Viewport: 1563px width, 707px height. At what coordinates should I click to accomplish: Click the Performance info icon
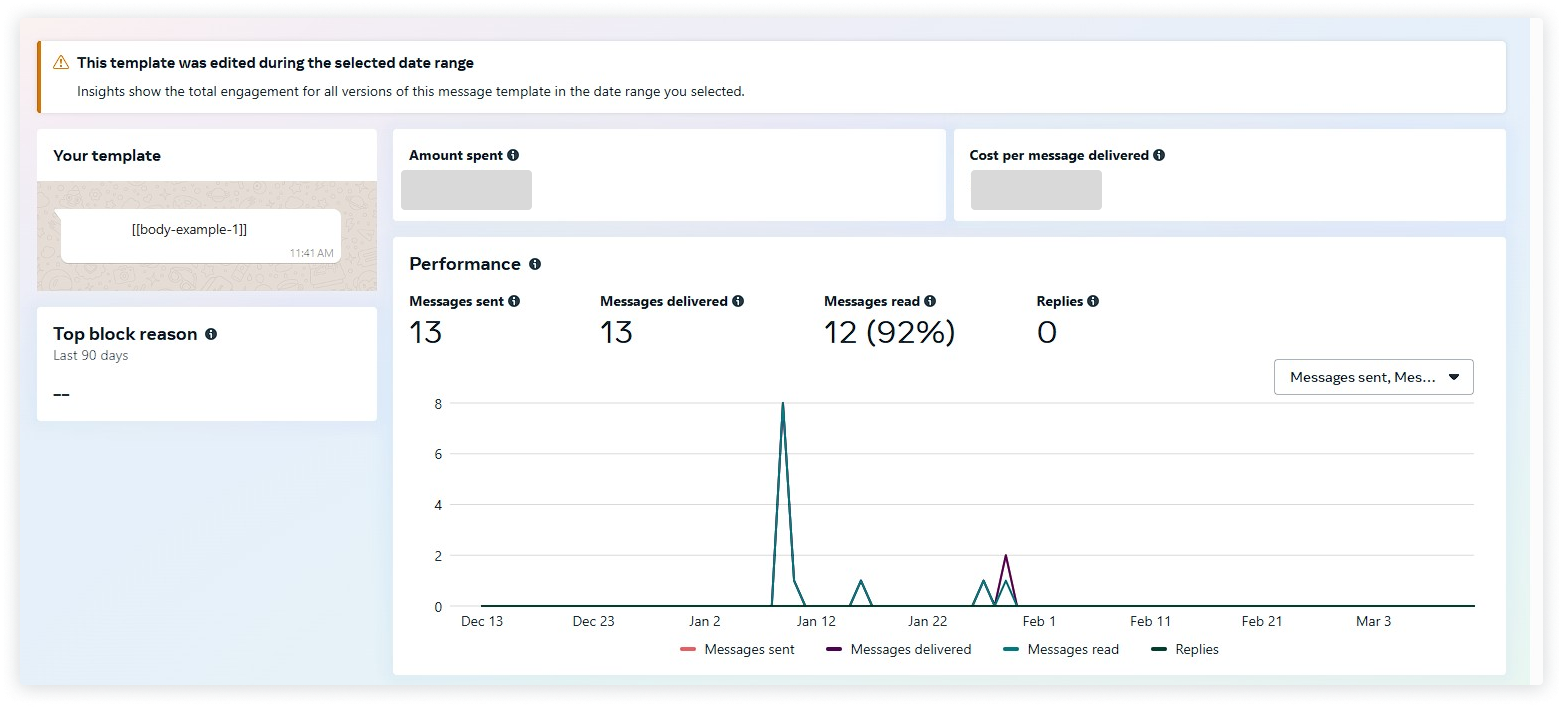(x=535, y=265)
